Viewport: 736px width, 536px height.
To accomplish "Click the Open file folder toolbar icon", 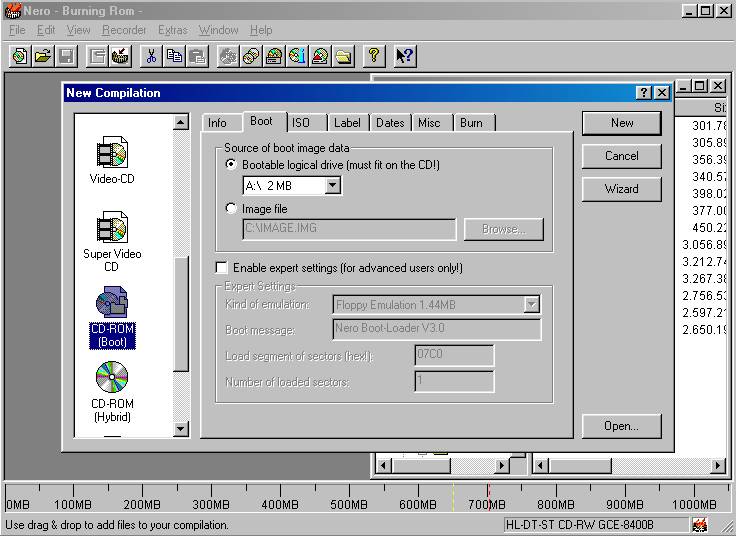I will [43, 56].
